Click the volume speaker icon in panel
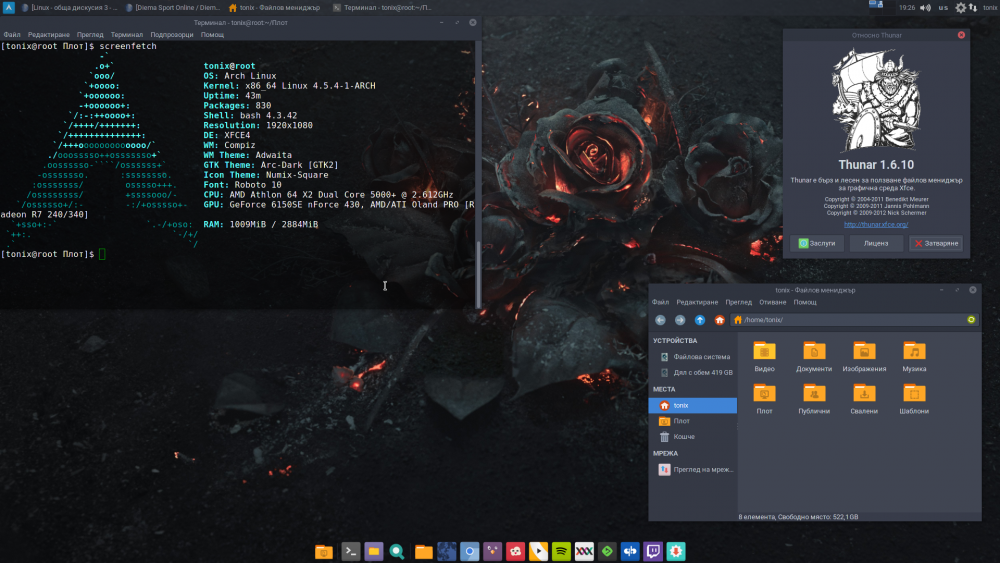The height and width of the screenshot is (563, 1000). pos(925,8)
